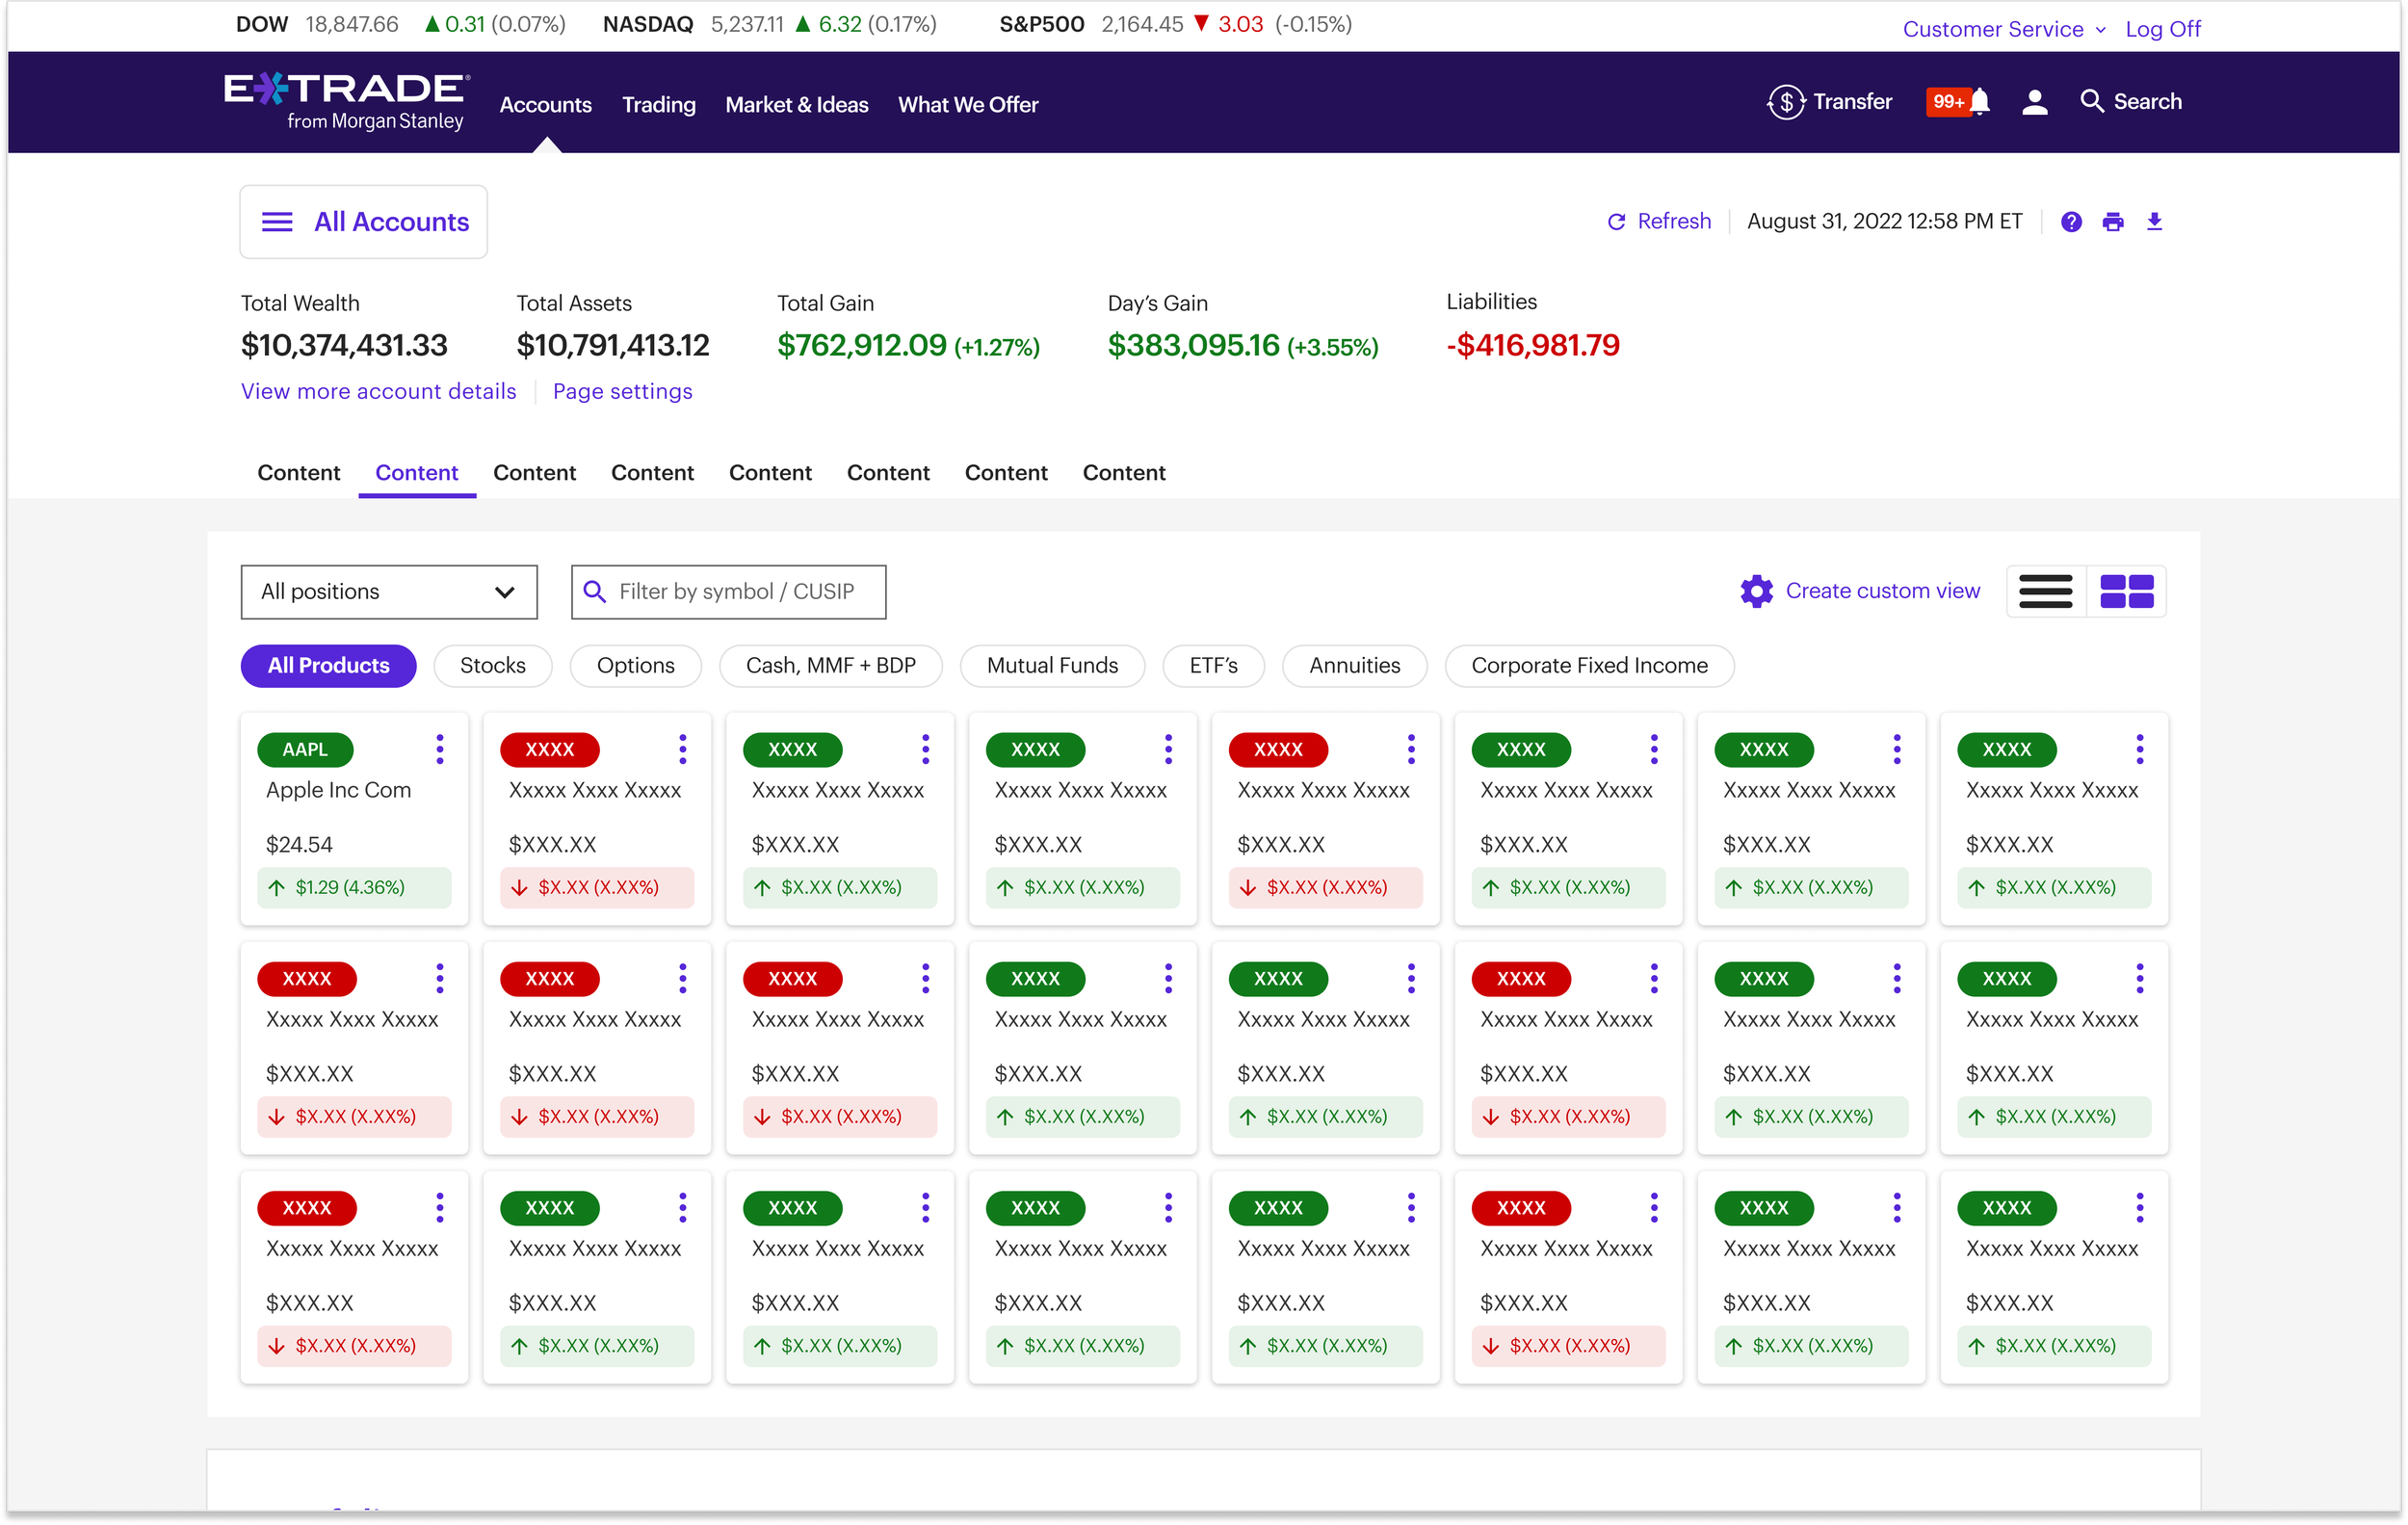Screen dimensions: 2408x1525
Task: Open Market & Ideas menu
Action: [x=796, y=105]
